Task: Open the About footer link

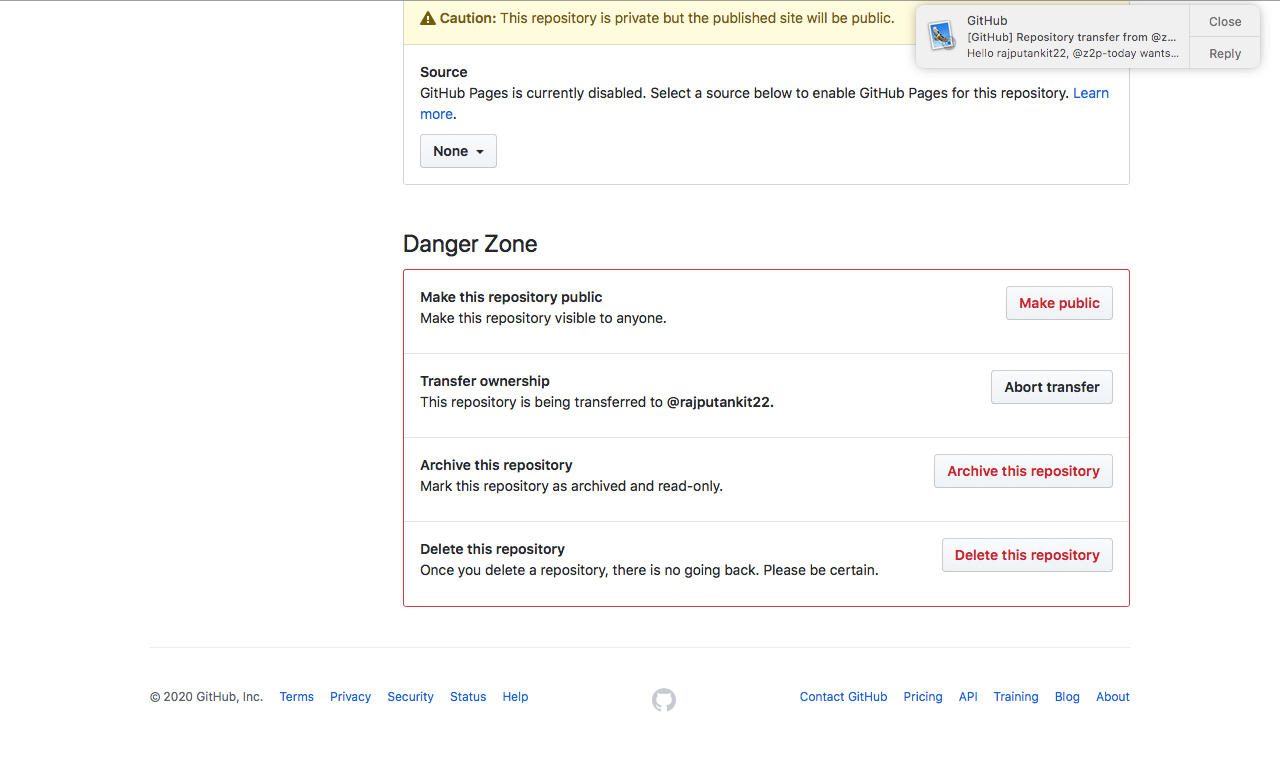Action: coord(1113,697)
